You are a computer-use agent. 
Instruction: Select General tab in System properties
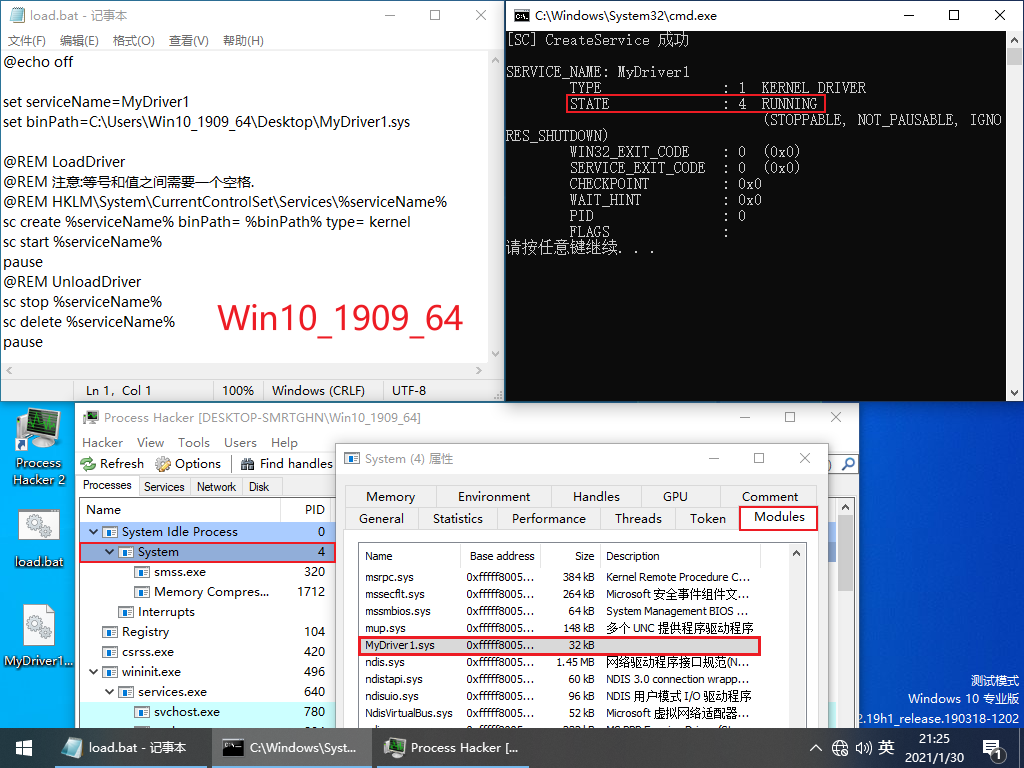381,519
